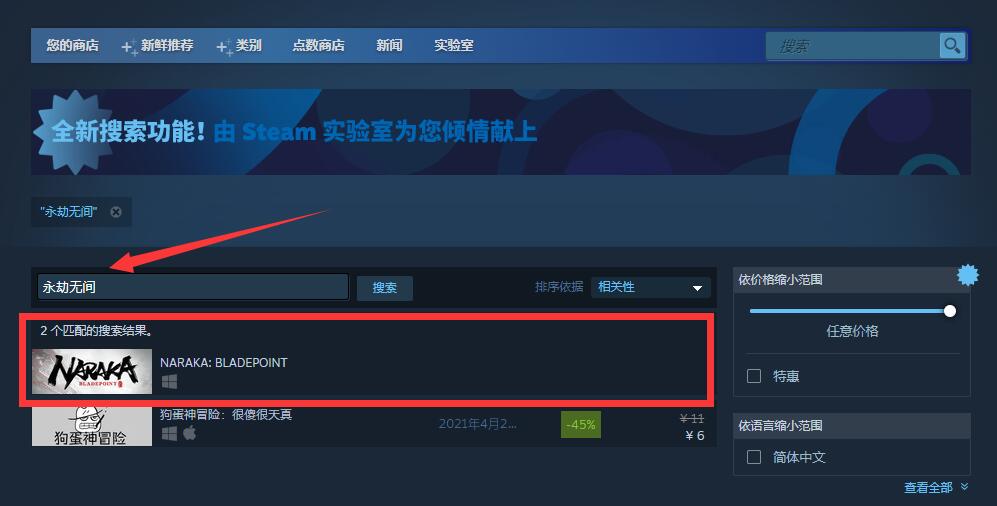
Task: Enable the 特惠 checkbox
Action: [754, 376]
